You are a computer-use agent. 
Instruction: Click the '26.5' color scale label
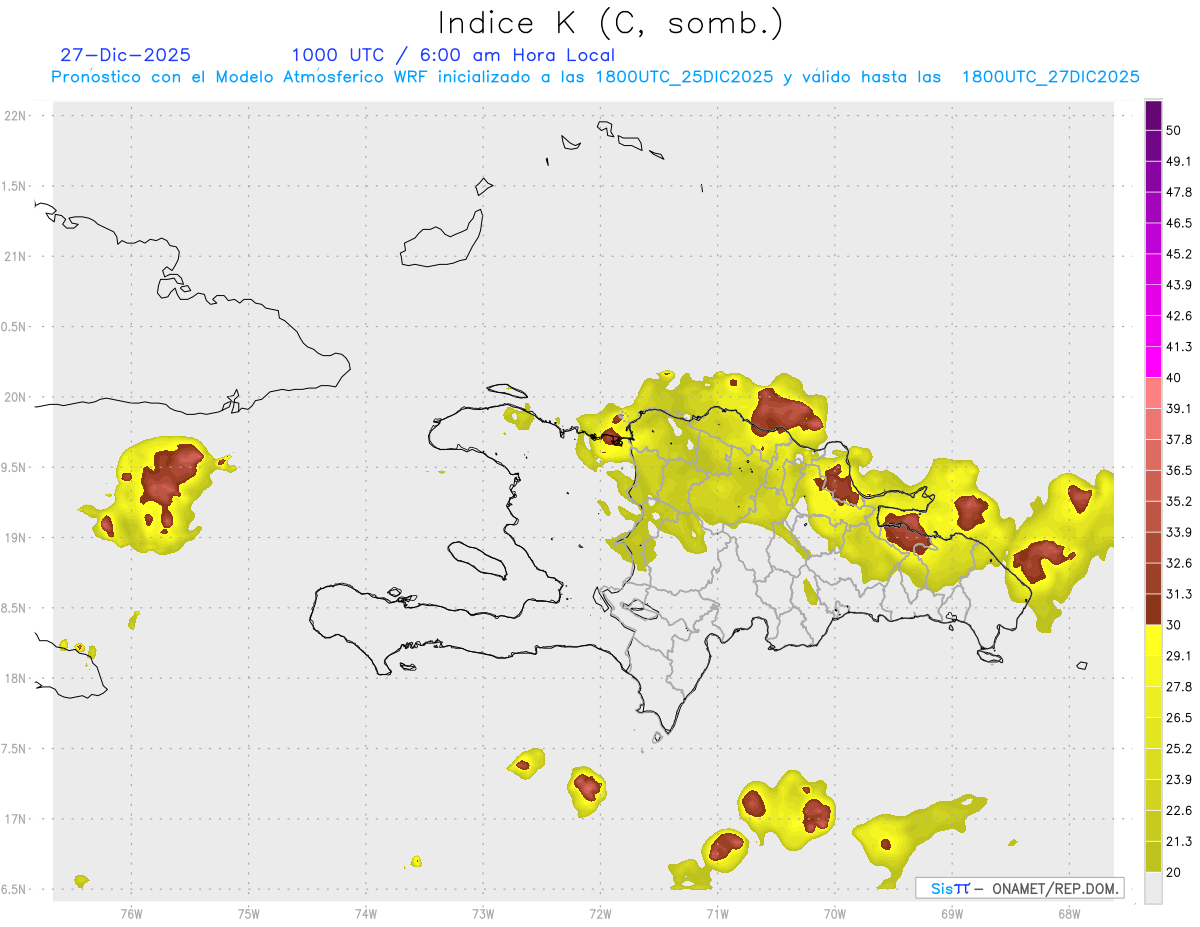(x=1179, y=717)
